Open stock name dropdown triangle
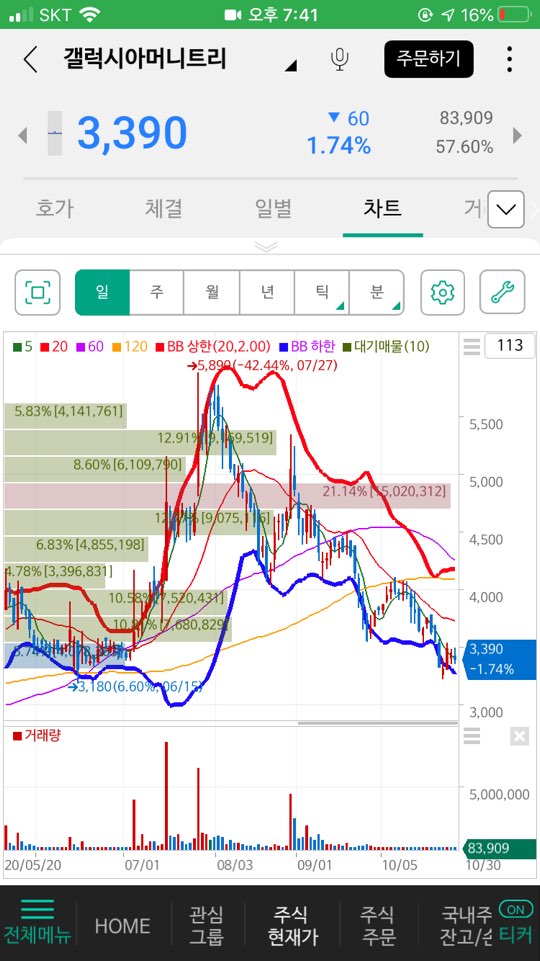The height and width of the screenshot is (961, 540). (292, 66)
